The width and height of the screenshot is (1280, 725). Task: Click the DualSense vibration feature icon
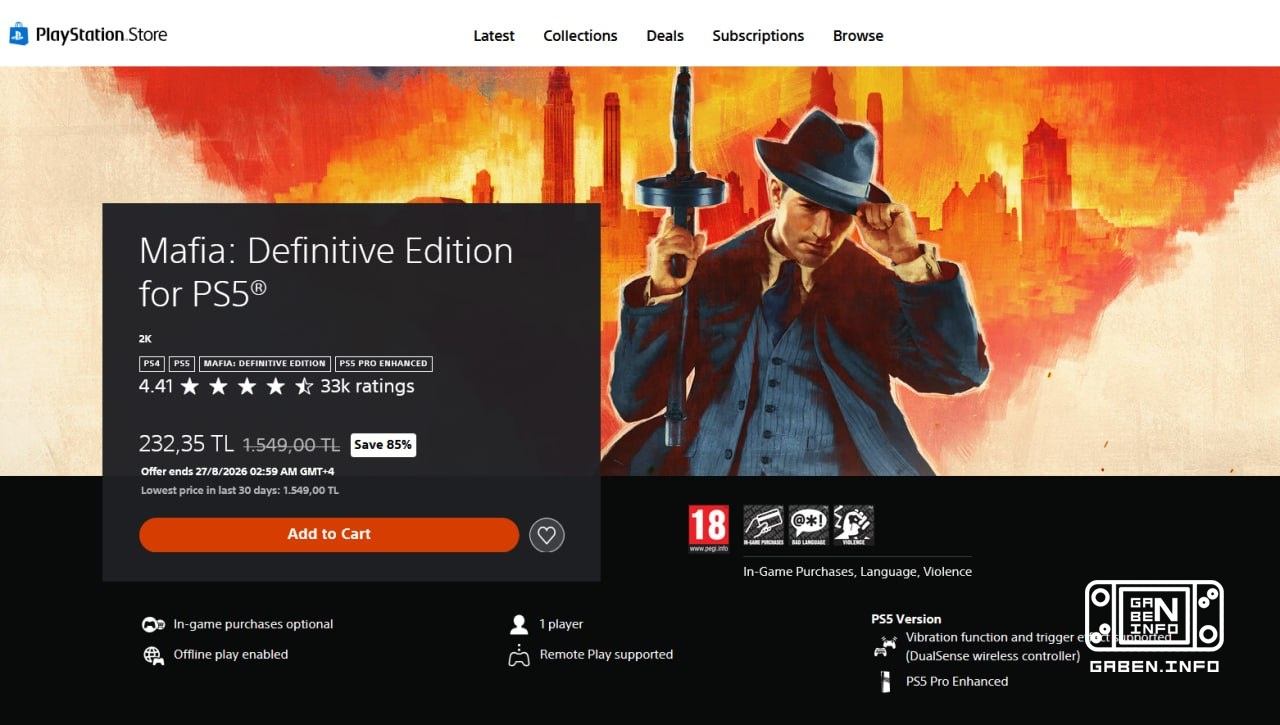click(885, 646)
